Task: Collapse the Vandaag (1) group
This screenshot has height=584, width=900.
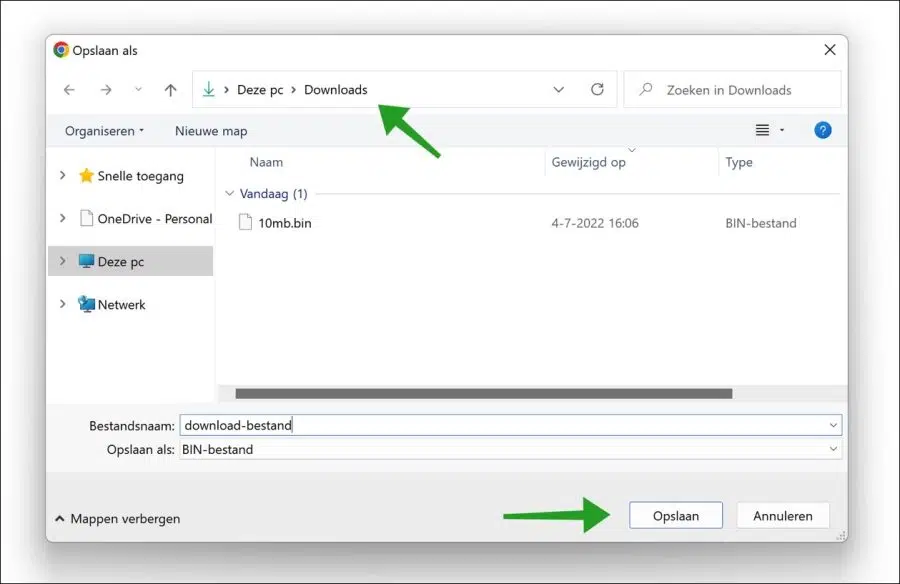Action: click(x=230, y=194)
